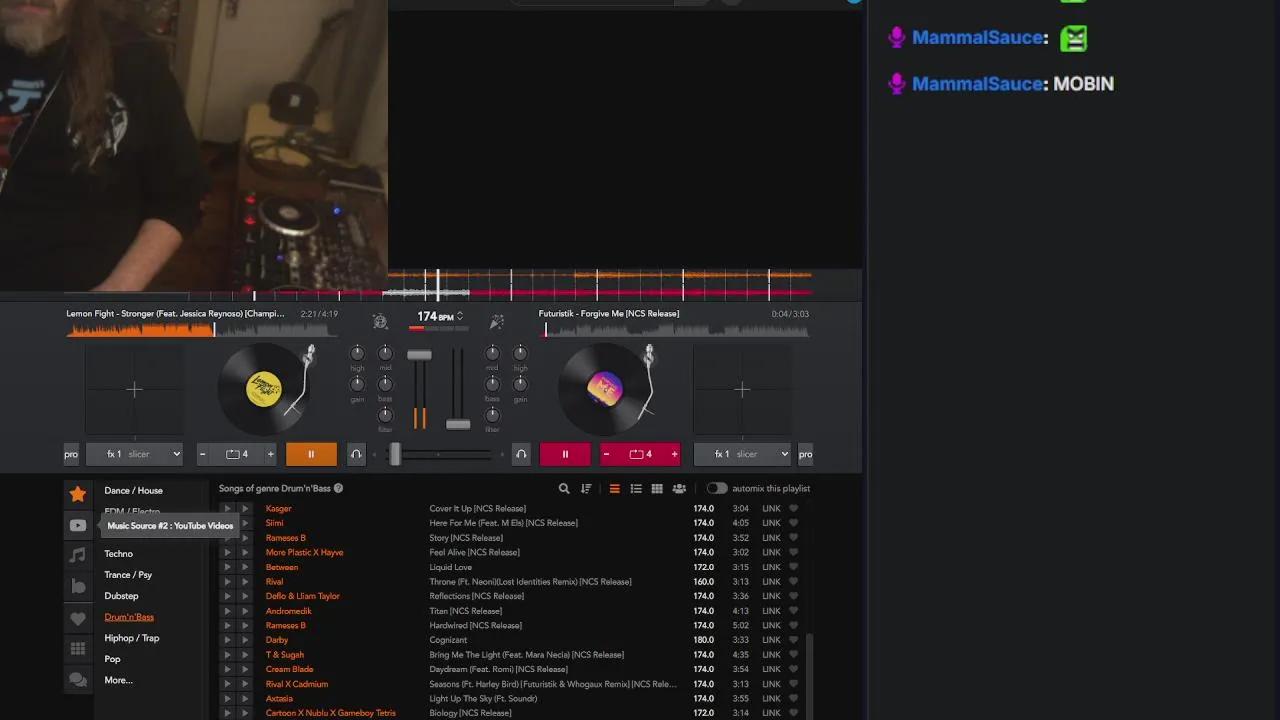Click the LINK for the Rival track
Screen dimensions: 1280x720
tap(771, 582)
